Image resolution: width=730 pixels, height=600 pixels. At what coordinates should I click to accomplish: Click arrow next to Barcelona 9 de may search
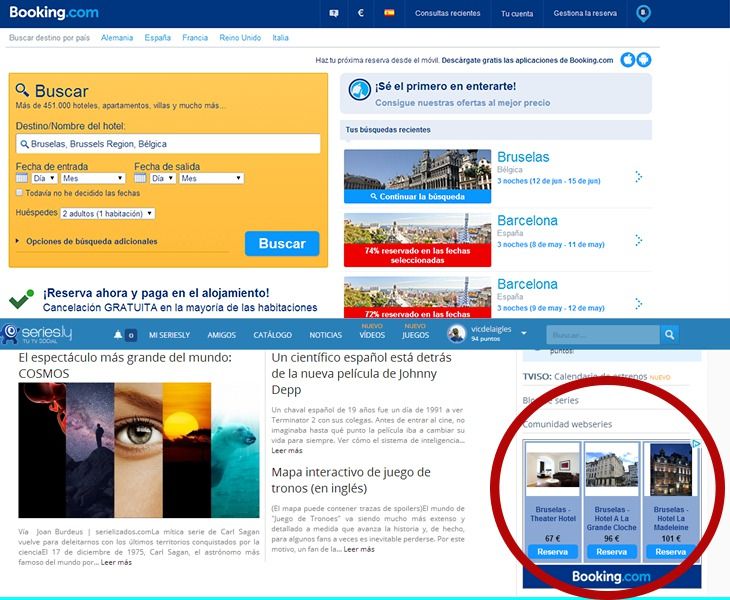tap(638, 303)
